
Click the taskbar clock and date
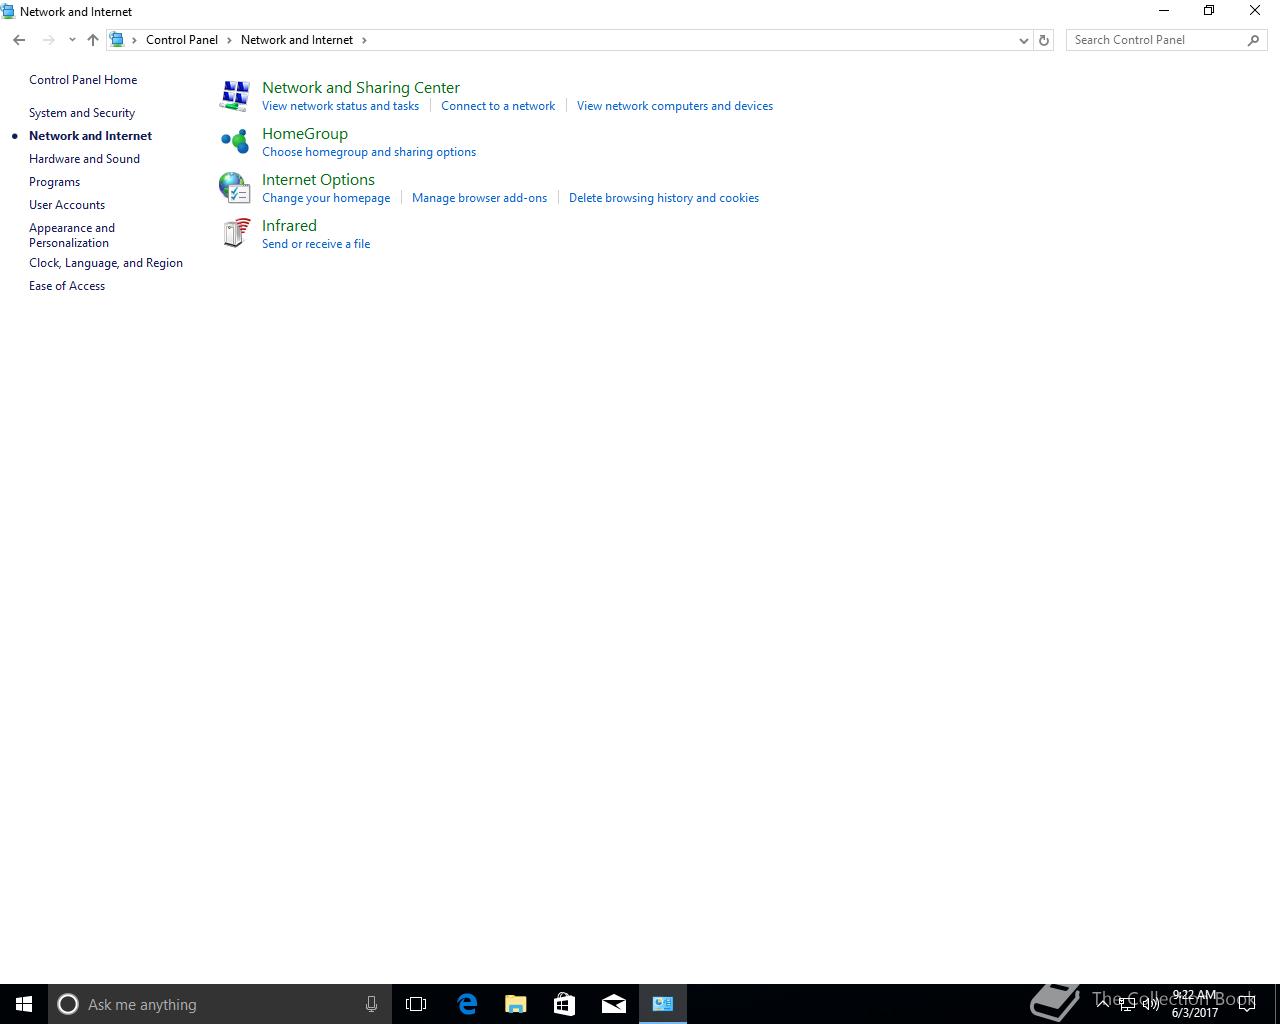click(x=1195, y=1004)
